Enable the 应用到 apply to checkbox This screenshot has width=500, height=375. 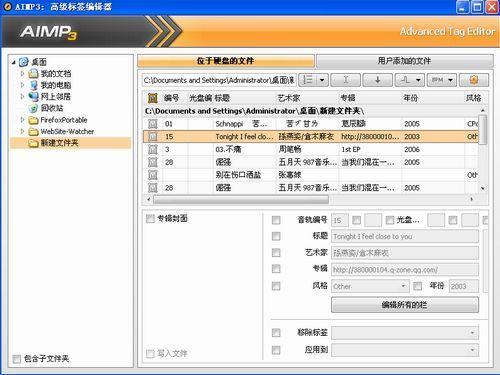pyautogui.click(x=276, y=350)
